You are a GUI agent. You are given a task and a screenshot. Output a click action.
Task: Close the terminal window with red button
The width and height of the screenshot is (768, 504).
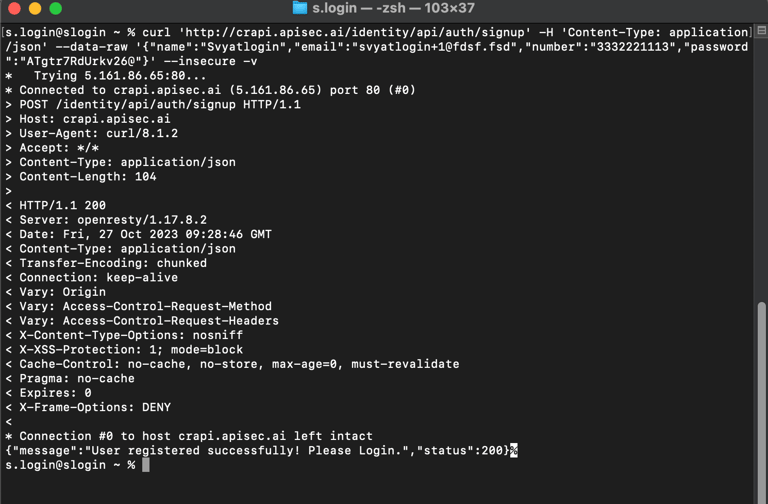pos(14,8)
